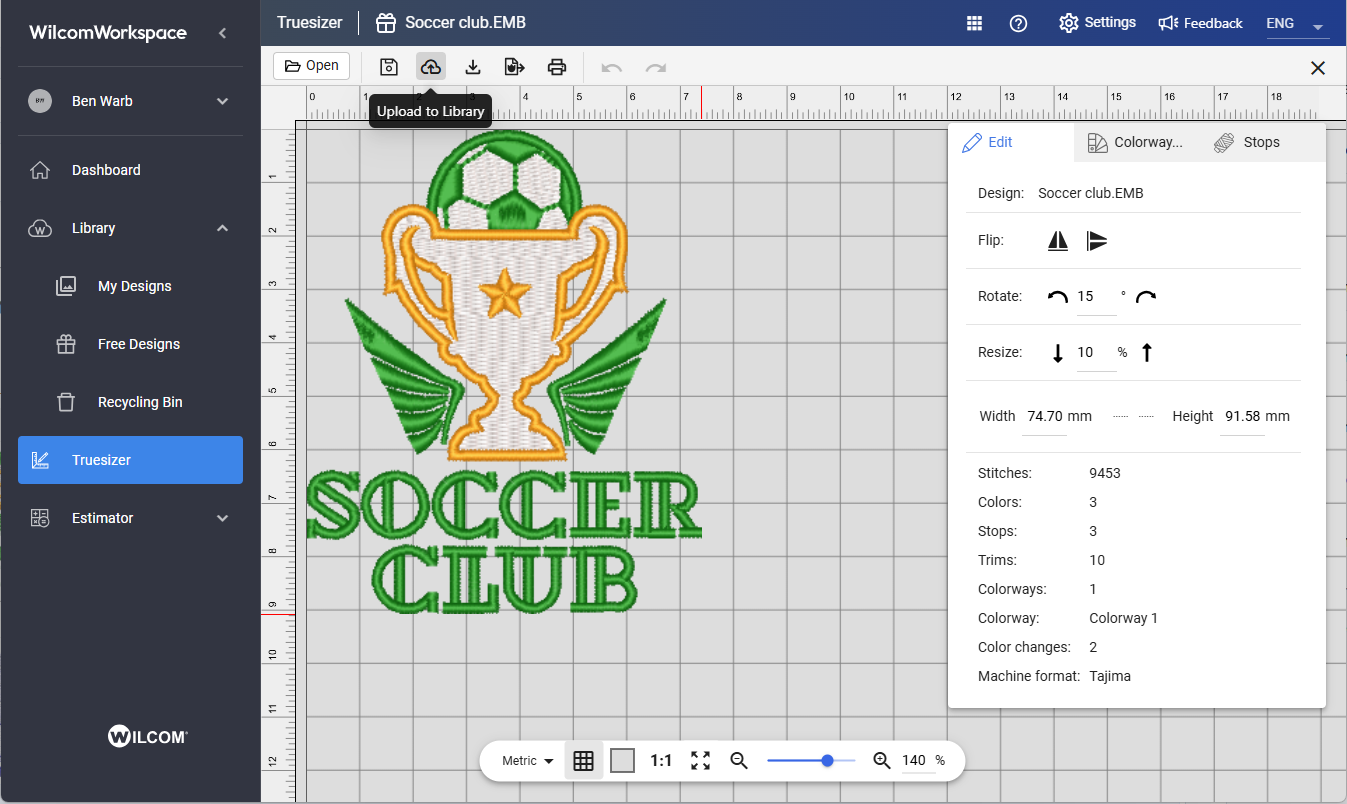The width and height of the screenshot is (1347, 804).
Task: Click the Open button
Action: 311,66
